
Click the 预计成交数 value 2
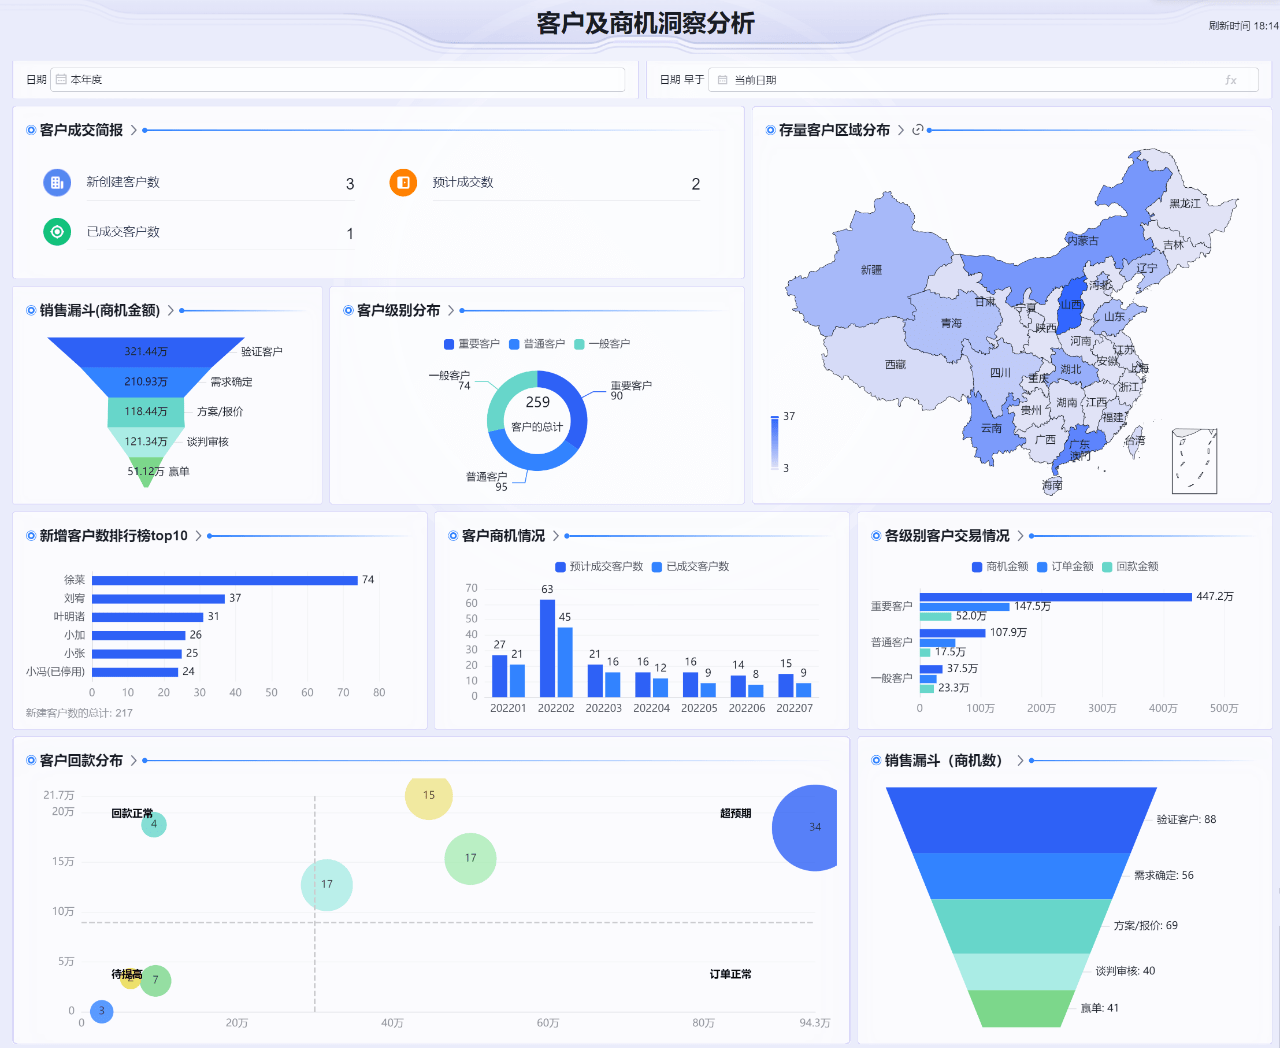(x=696, y=184)
